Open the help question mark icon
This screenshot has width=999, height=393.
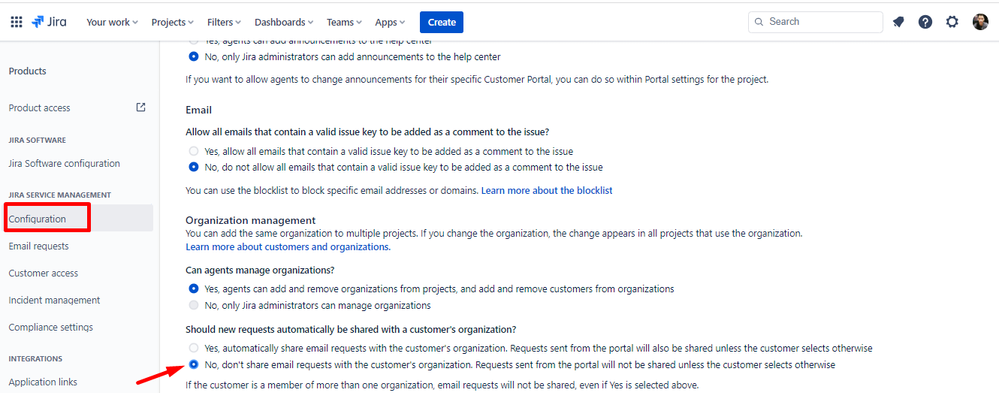coord(925,22)
